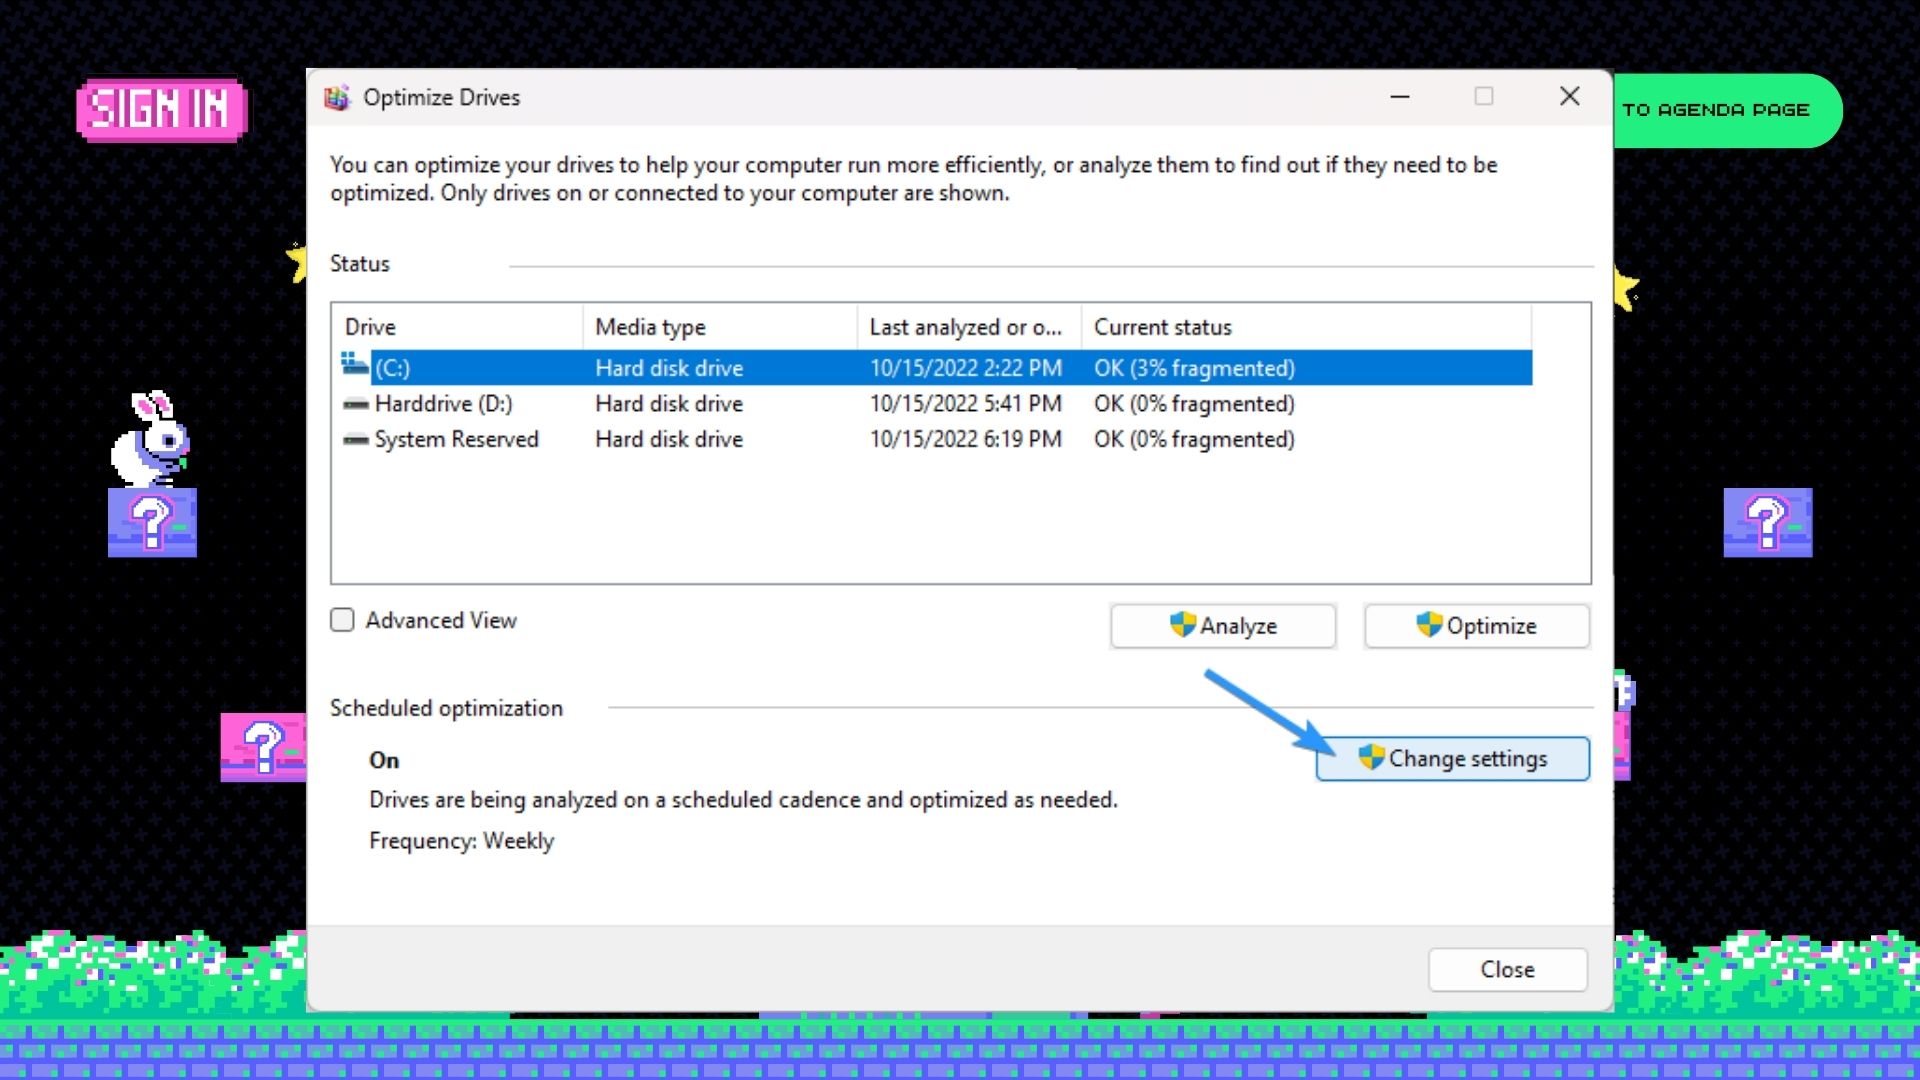Sort by the Drive column header
Image resolution: width=1920 pixels, height=1080 pixels.
[457, 327]
